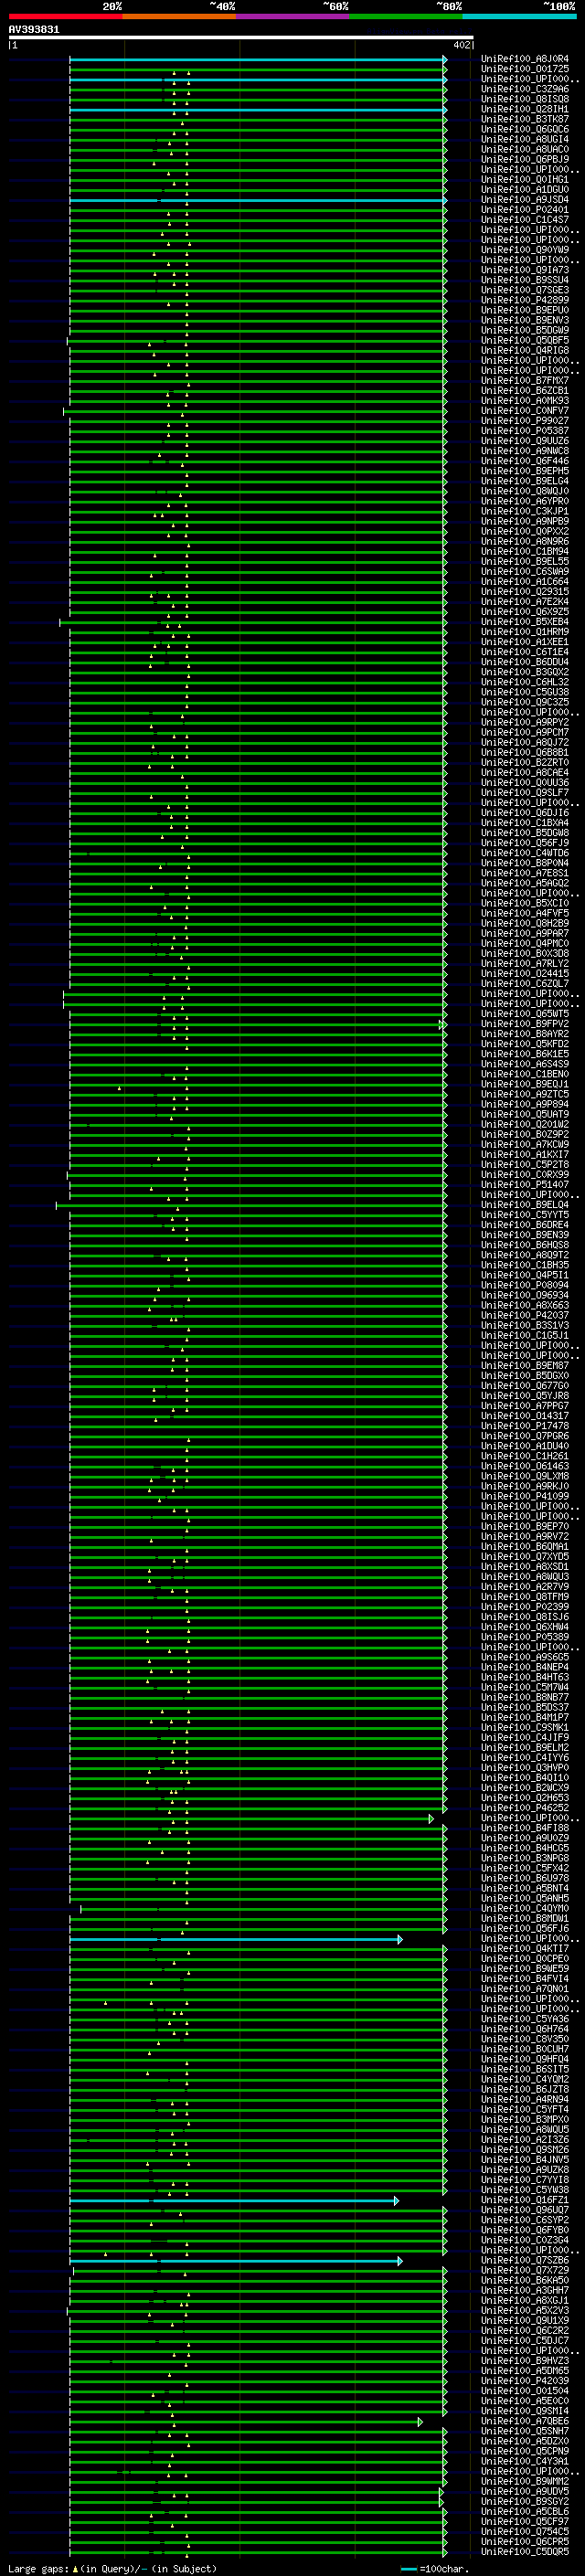585x2576 pixels.
Task: Select hit label UniRef100_B9EPU0
Action: pyautogui.click(x=524, y=310)
